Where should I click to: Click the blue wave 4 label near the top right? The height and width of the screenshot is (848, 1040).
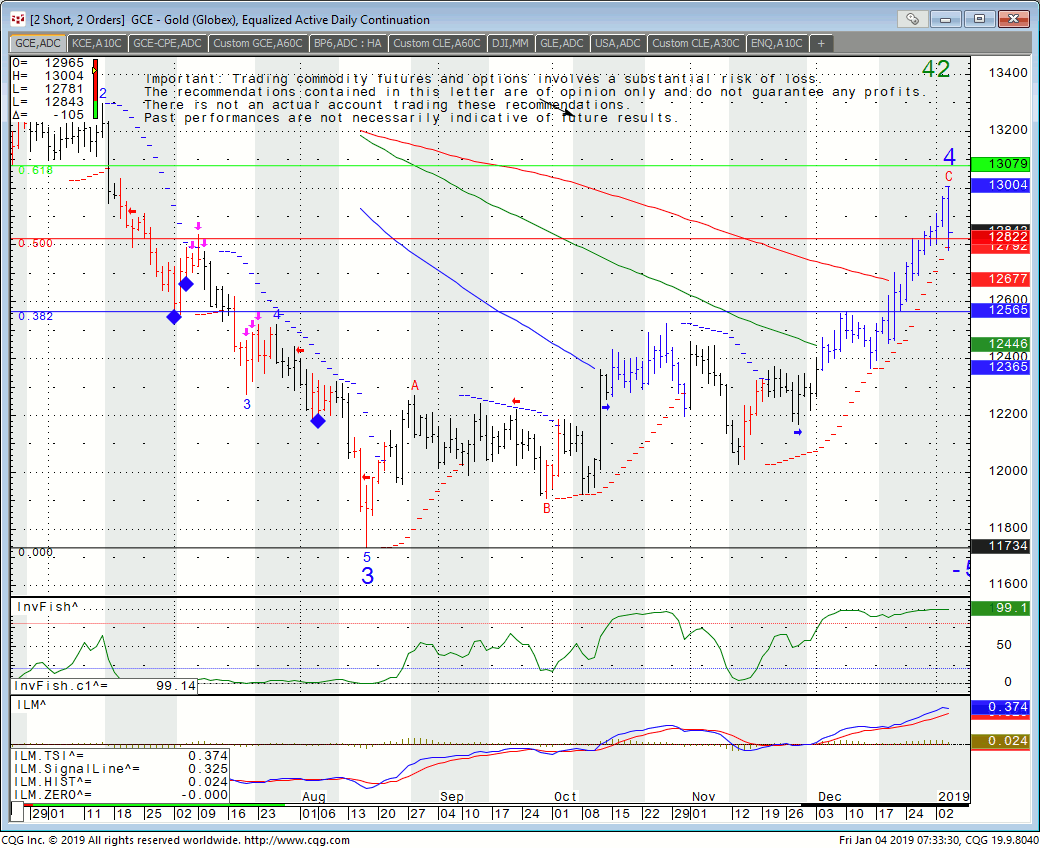(949, 157)
